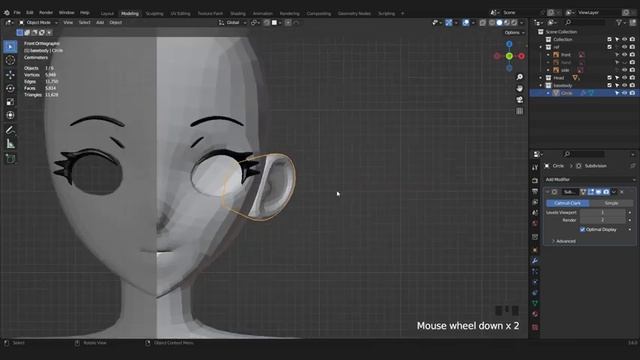Open the Texture properties tab icon
Image resolution: width=640 pixels, height=360 pixels.
click(x=535, y=327)
